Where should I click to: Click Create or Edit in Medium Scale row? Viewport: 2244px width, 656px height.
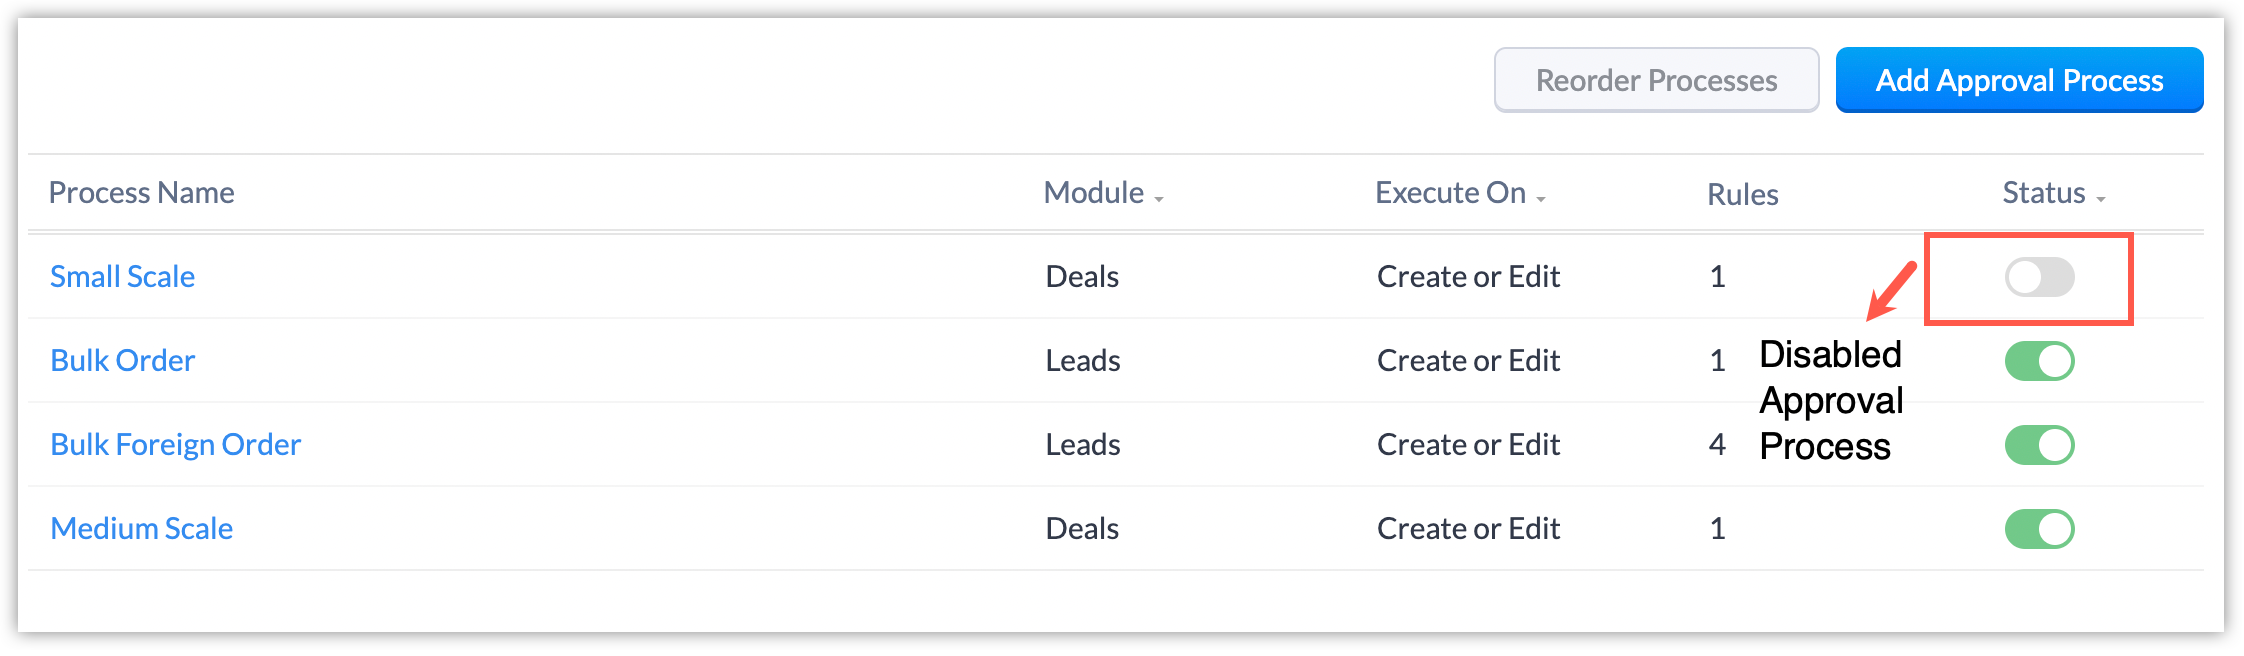(x=1468, y=529)
